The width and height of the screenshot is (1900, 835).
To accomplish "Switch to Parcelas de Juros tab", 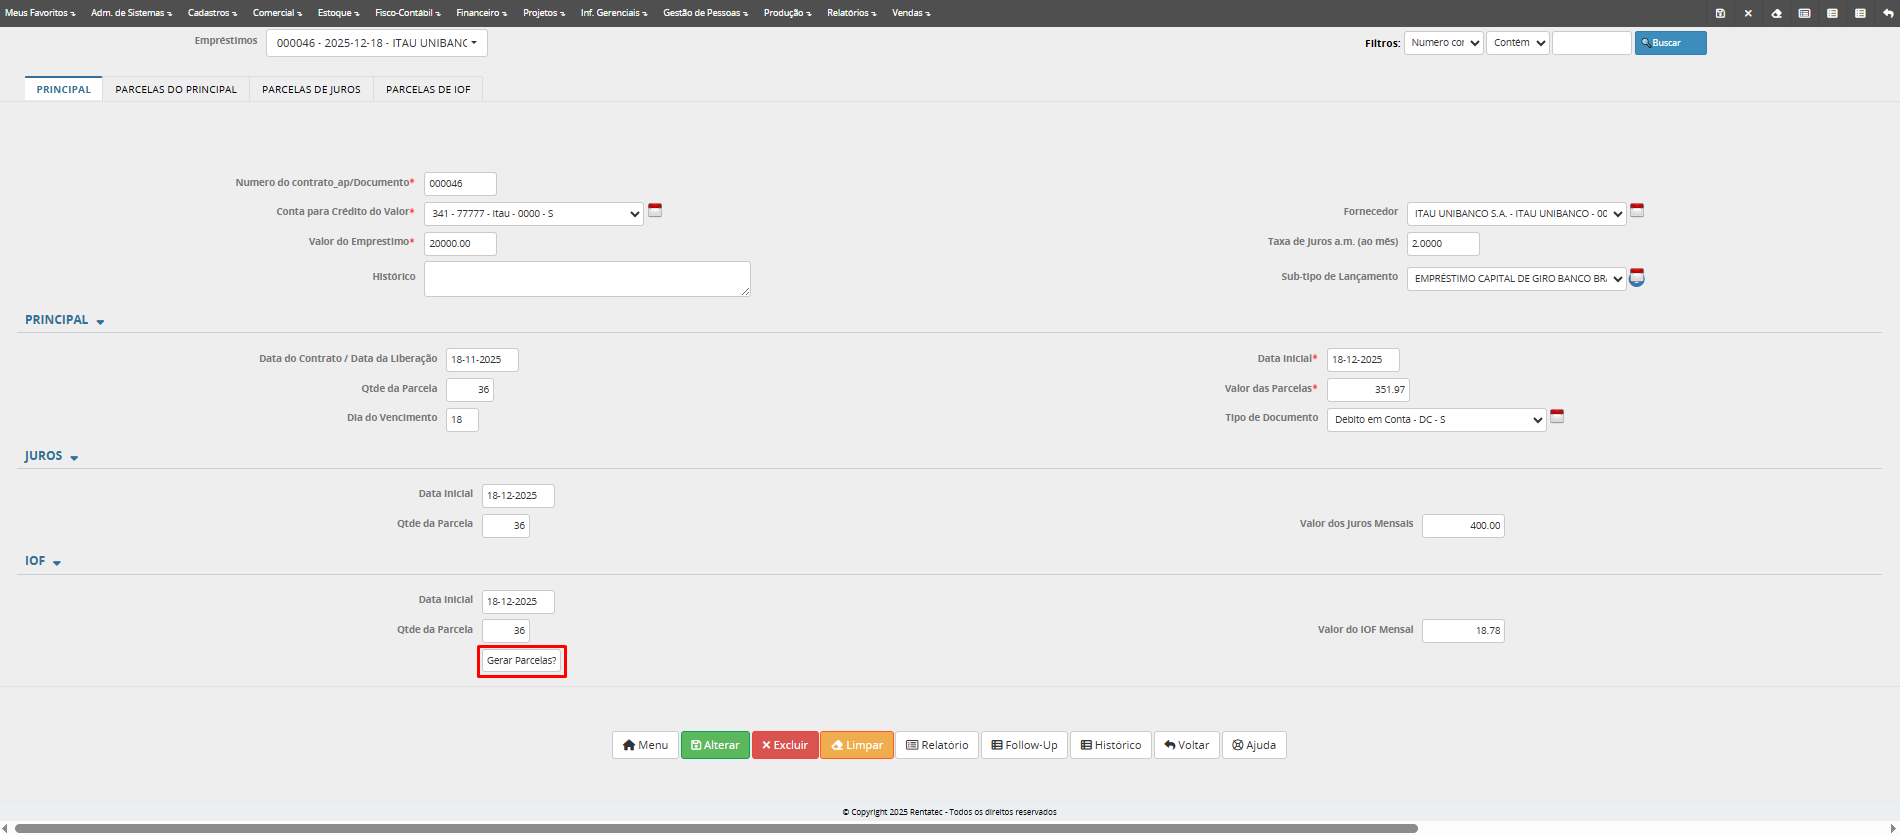I will click(x=311, y=90).
